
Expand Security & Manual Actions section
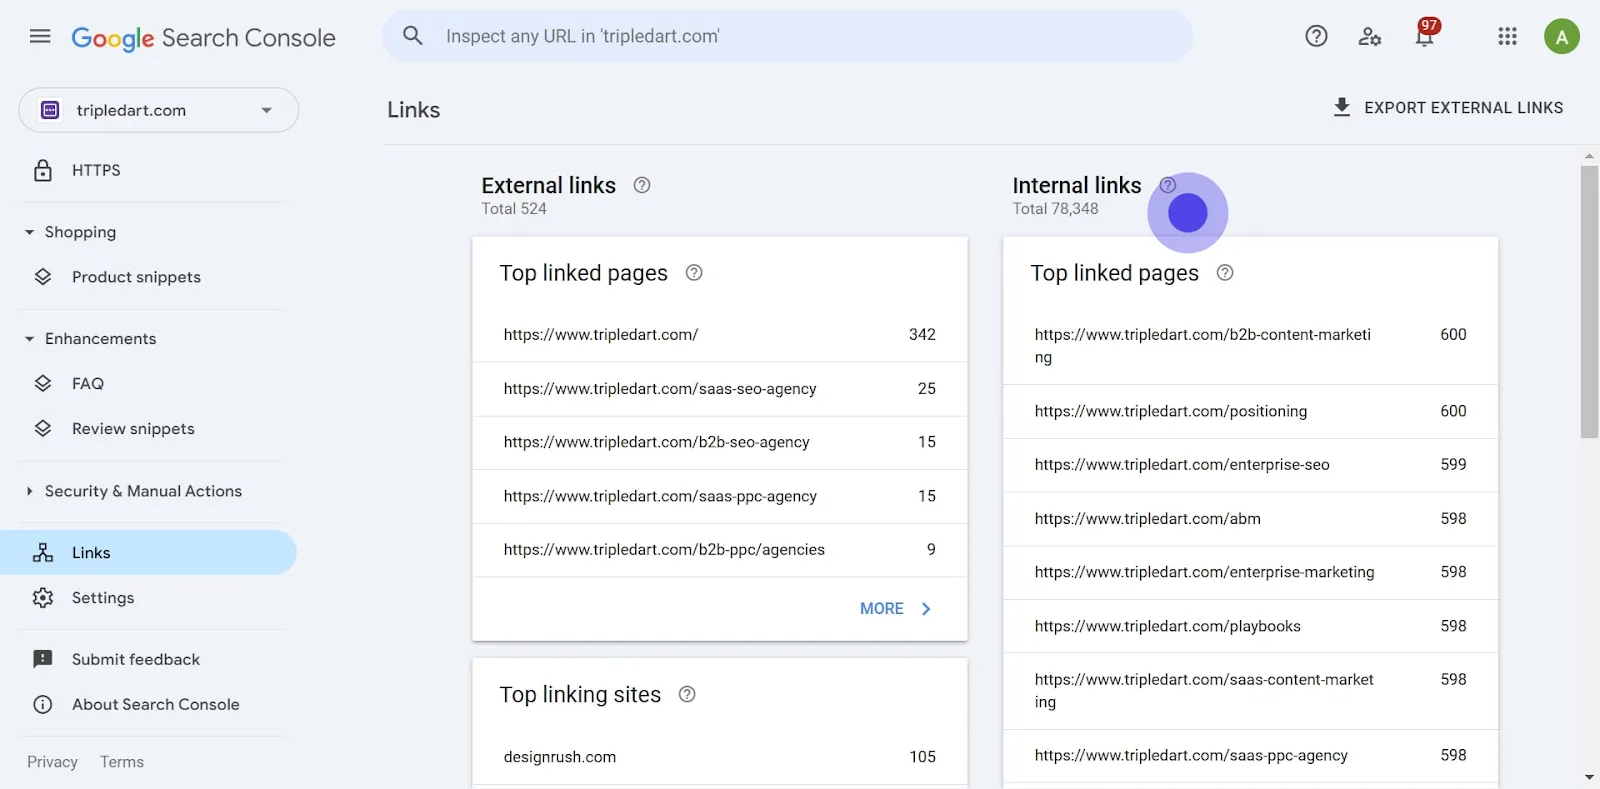29,491
